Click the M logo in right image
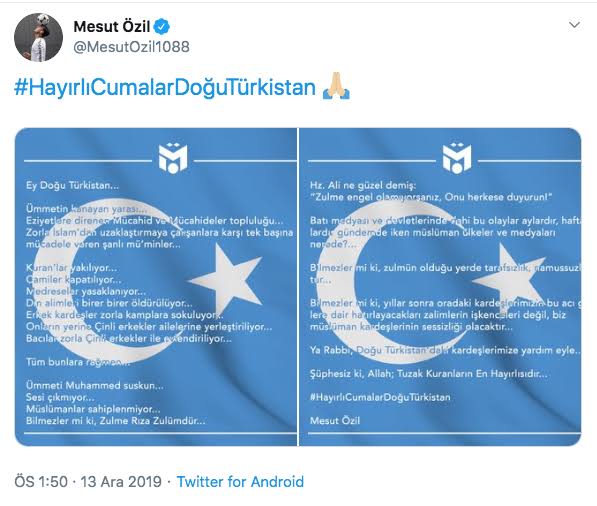This screenshot has width=597, height=506. tap(457, 158)
